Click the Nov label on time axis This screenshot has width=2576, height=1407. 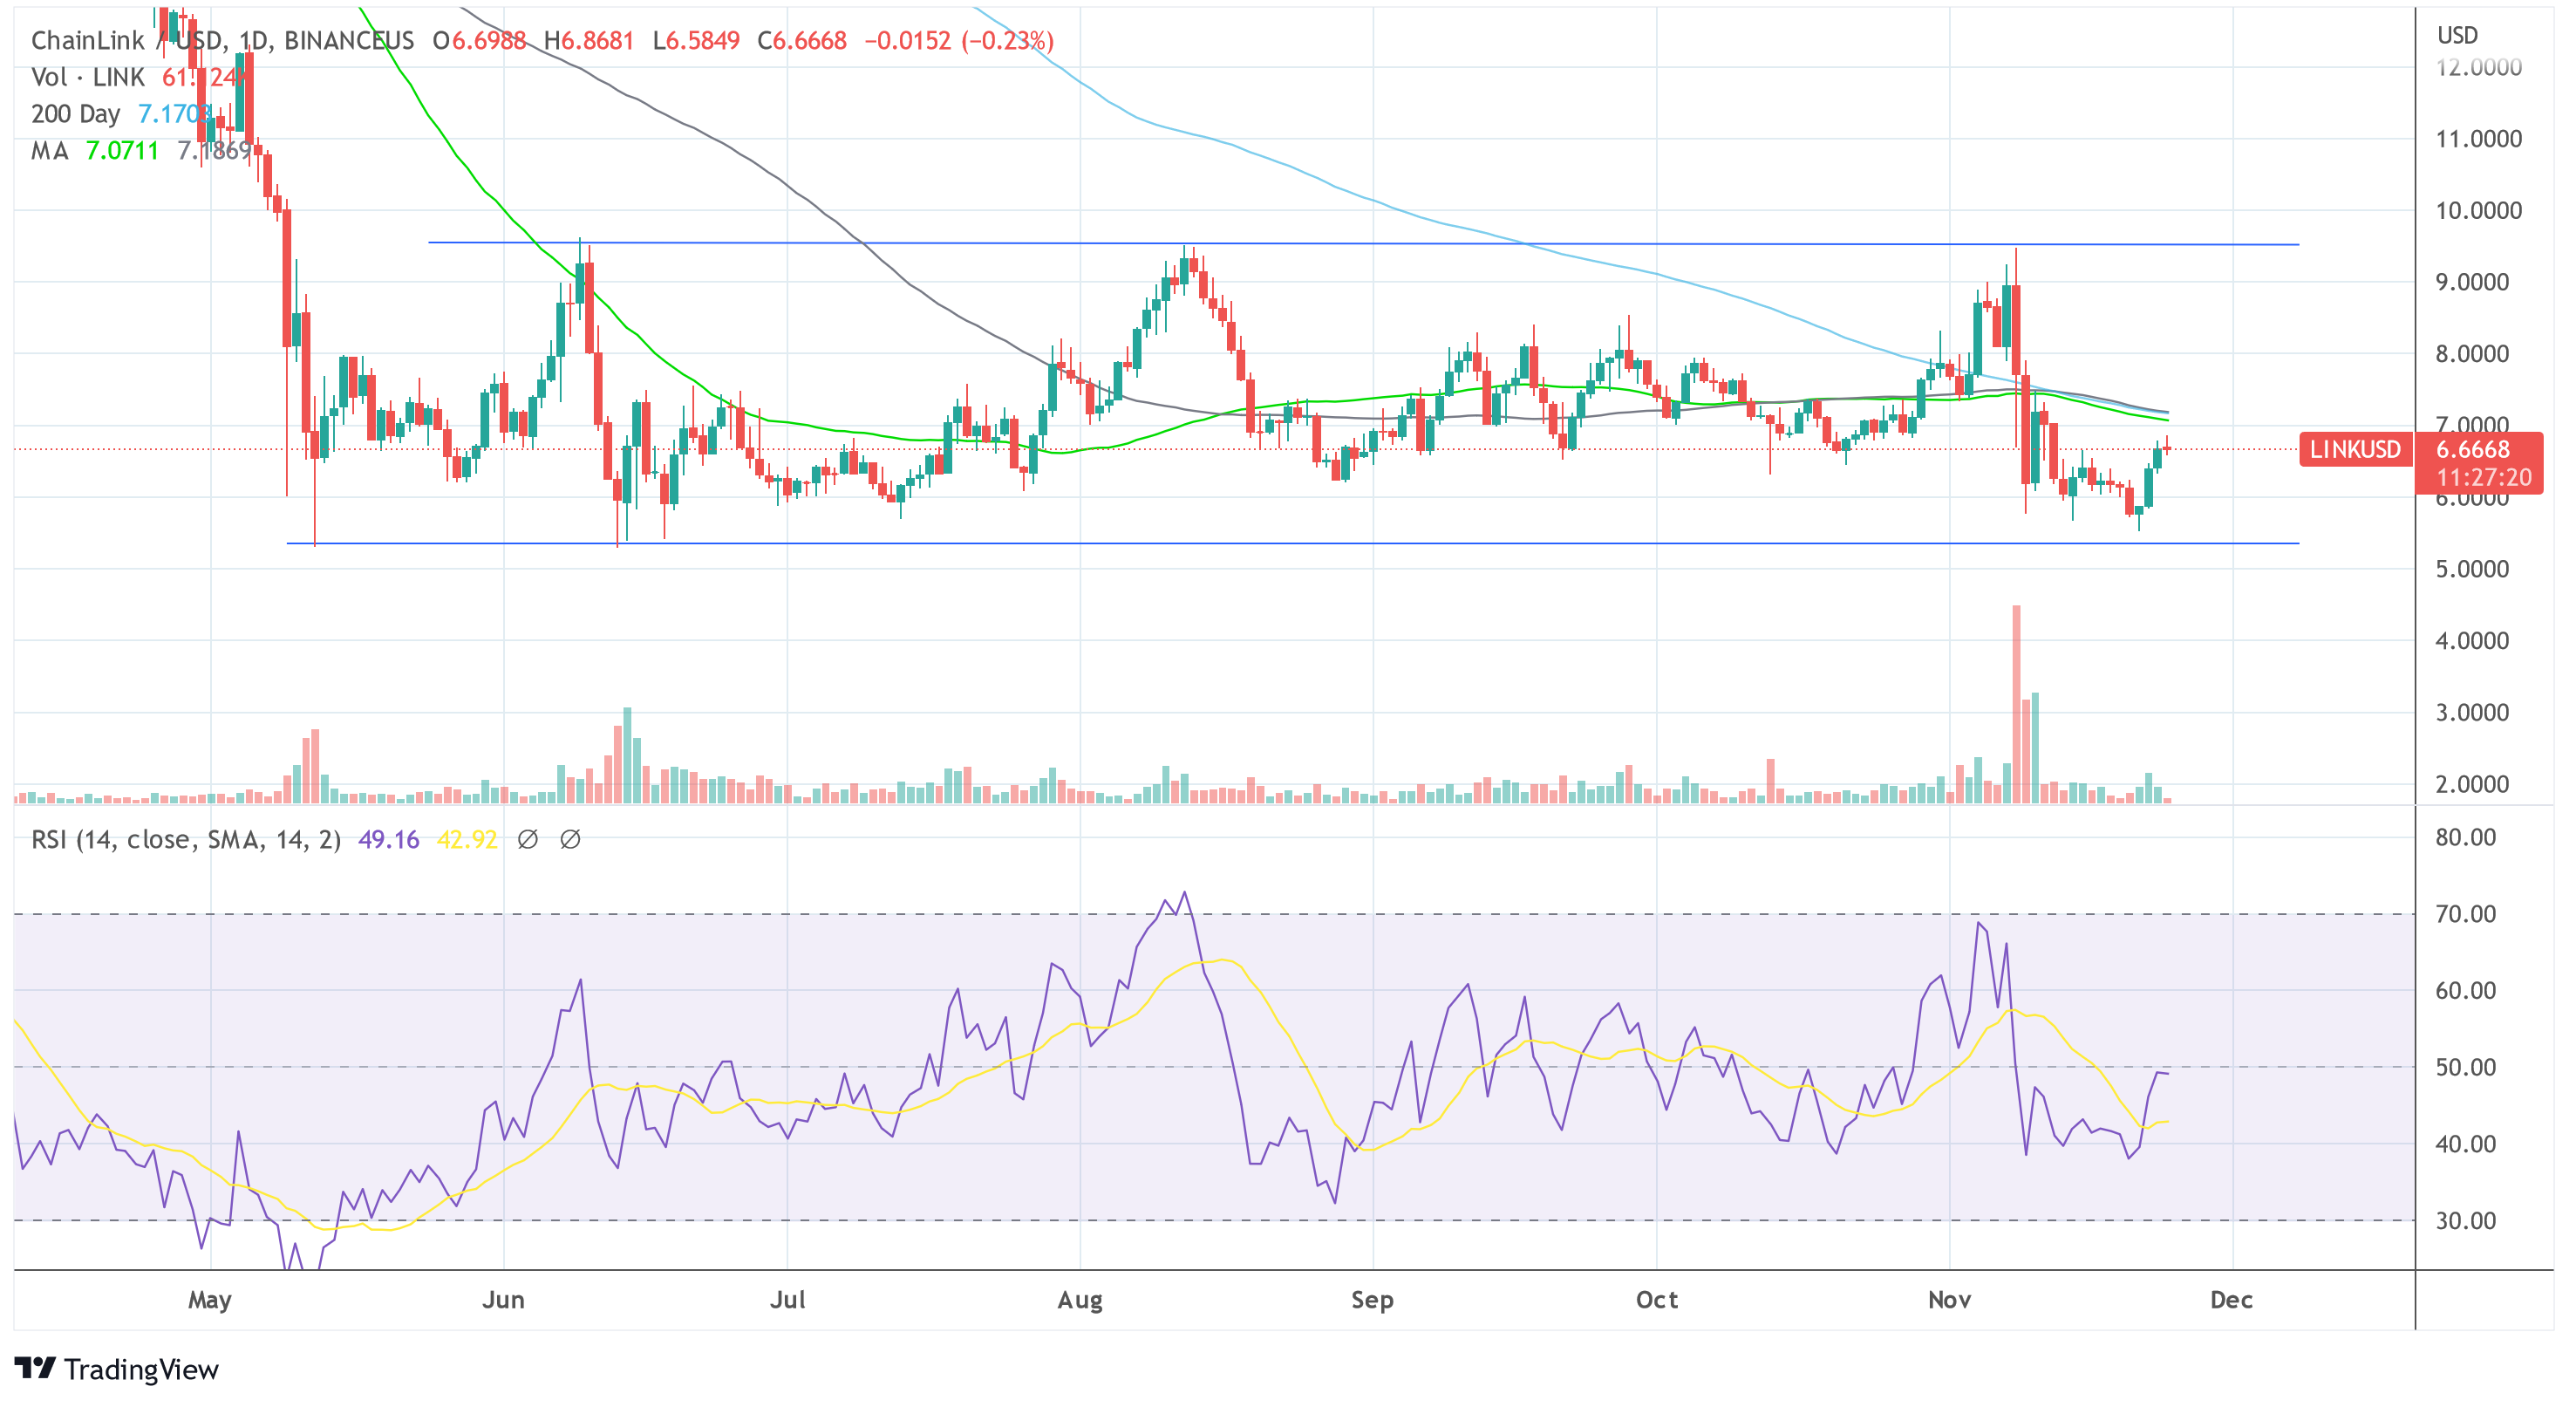pos(1949,1300)
